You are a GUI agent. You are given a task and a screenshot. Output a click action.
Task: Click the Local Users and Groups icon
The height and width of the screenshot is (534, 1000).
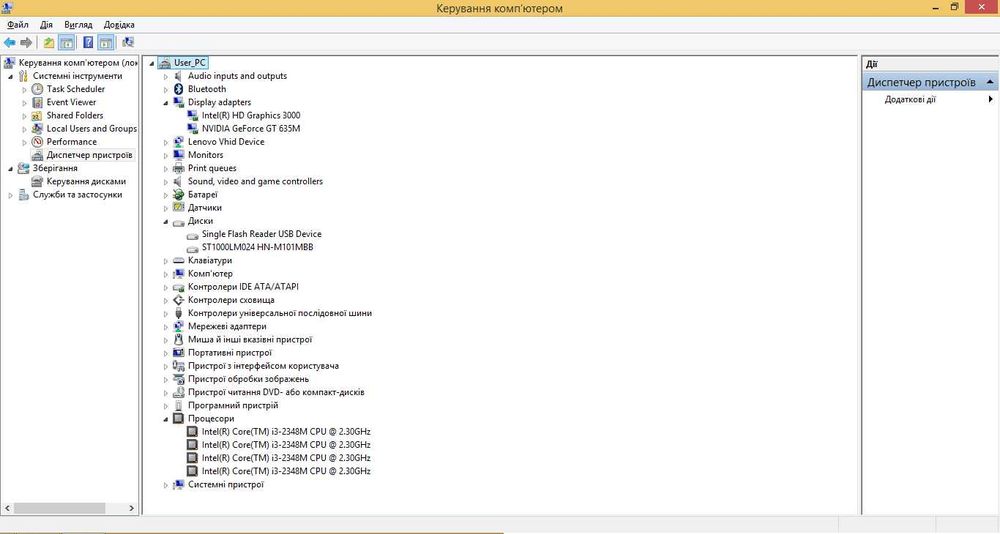pyautogui.click(x=38, y=129)
